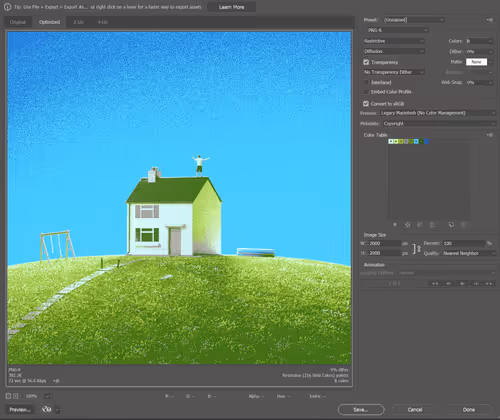The height and width of the screenshot is (420, 500).
Task: Open the Optimize preset menu icon
Action: [x=490, y=20]
